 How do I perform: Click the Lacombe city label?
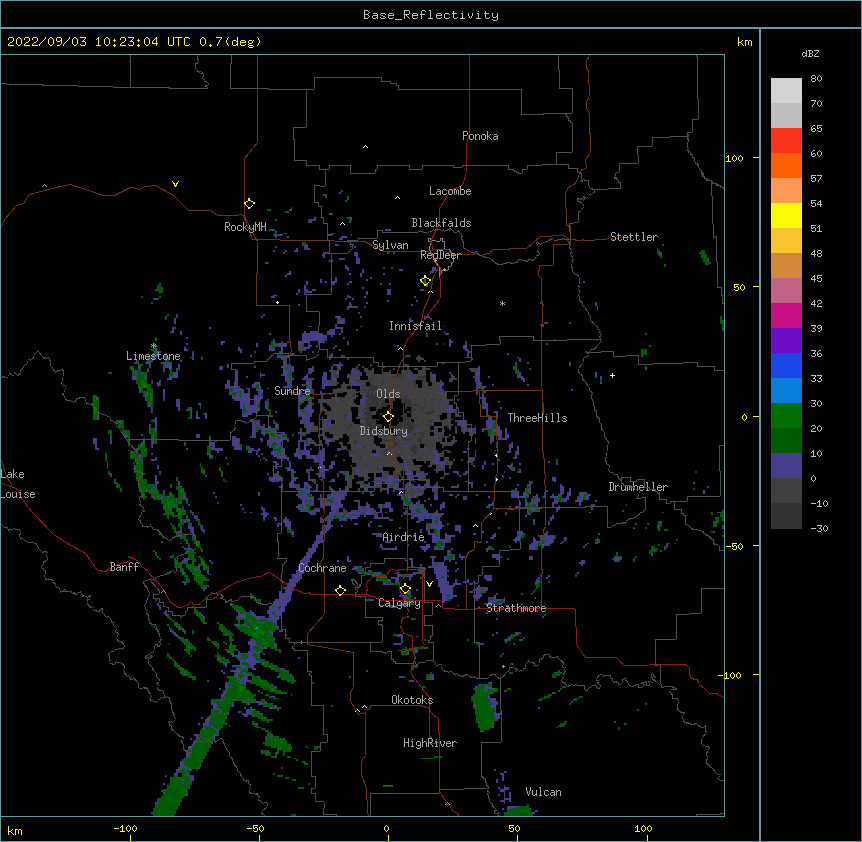[x=450, y=191]
